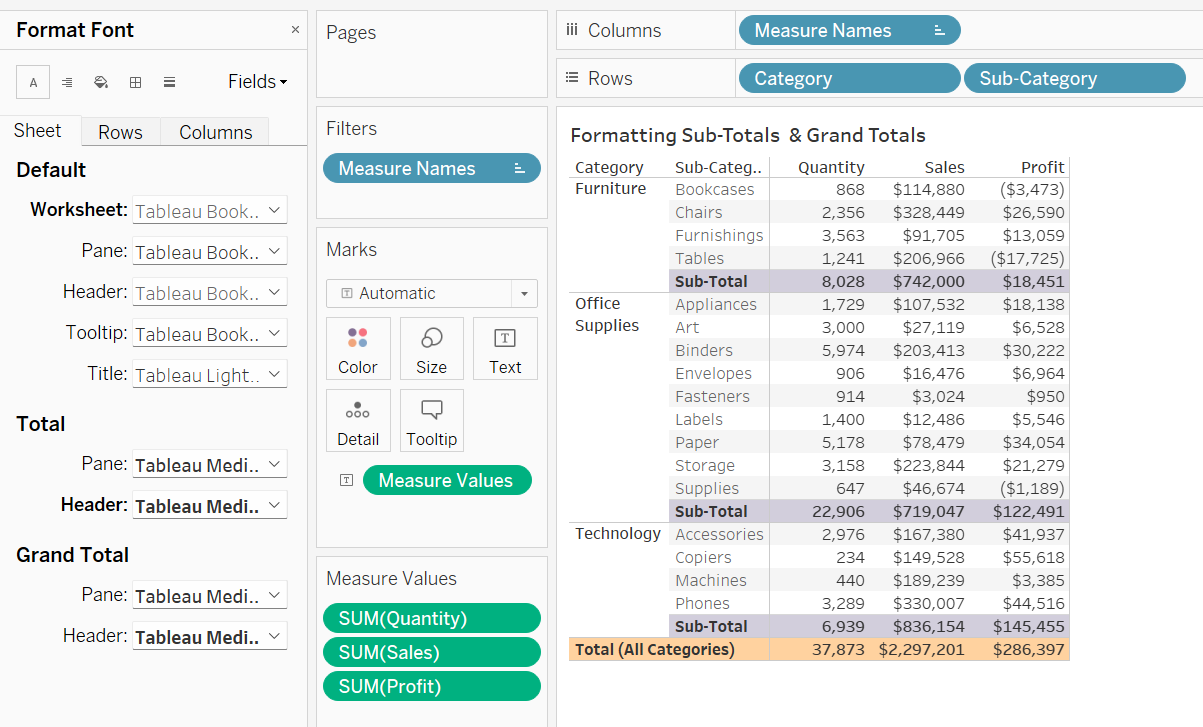The width and height of the screenshot is (1203, 727).
Task: Close the Format Font pane
Action: (x=295, y=30)
